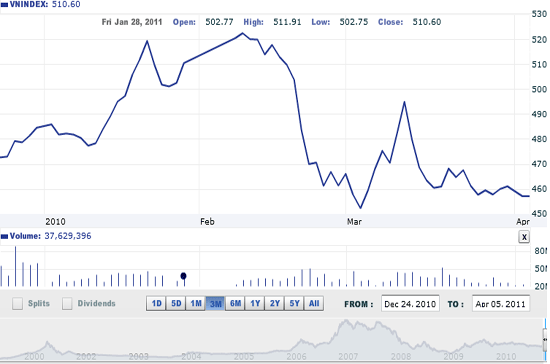Click 2004 on the overview timeline
This screenshot has height=364, width=550.
point(191,357)
